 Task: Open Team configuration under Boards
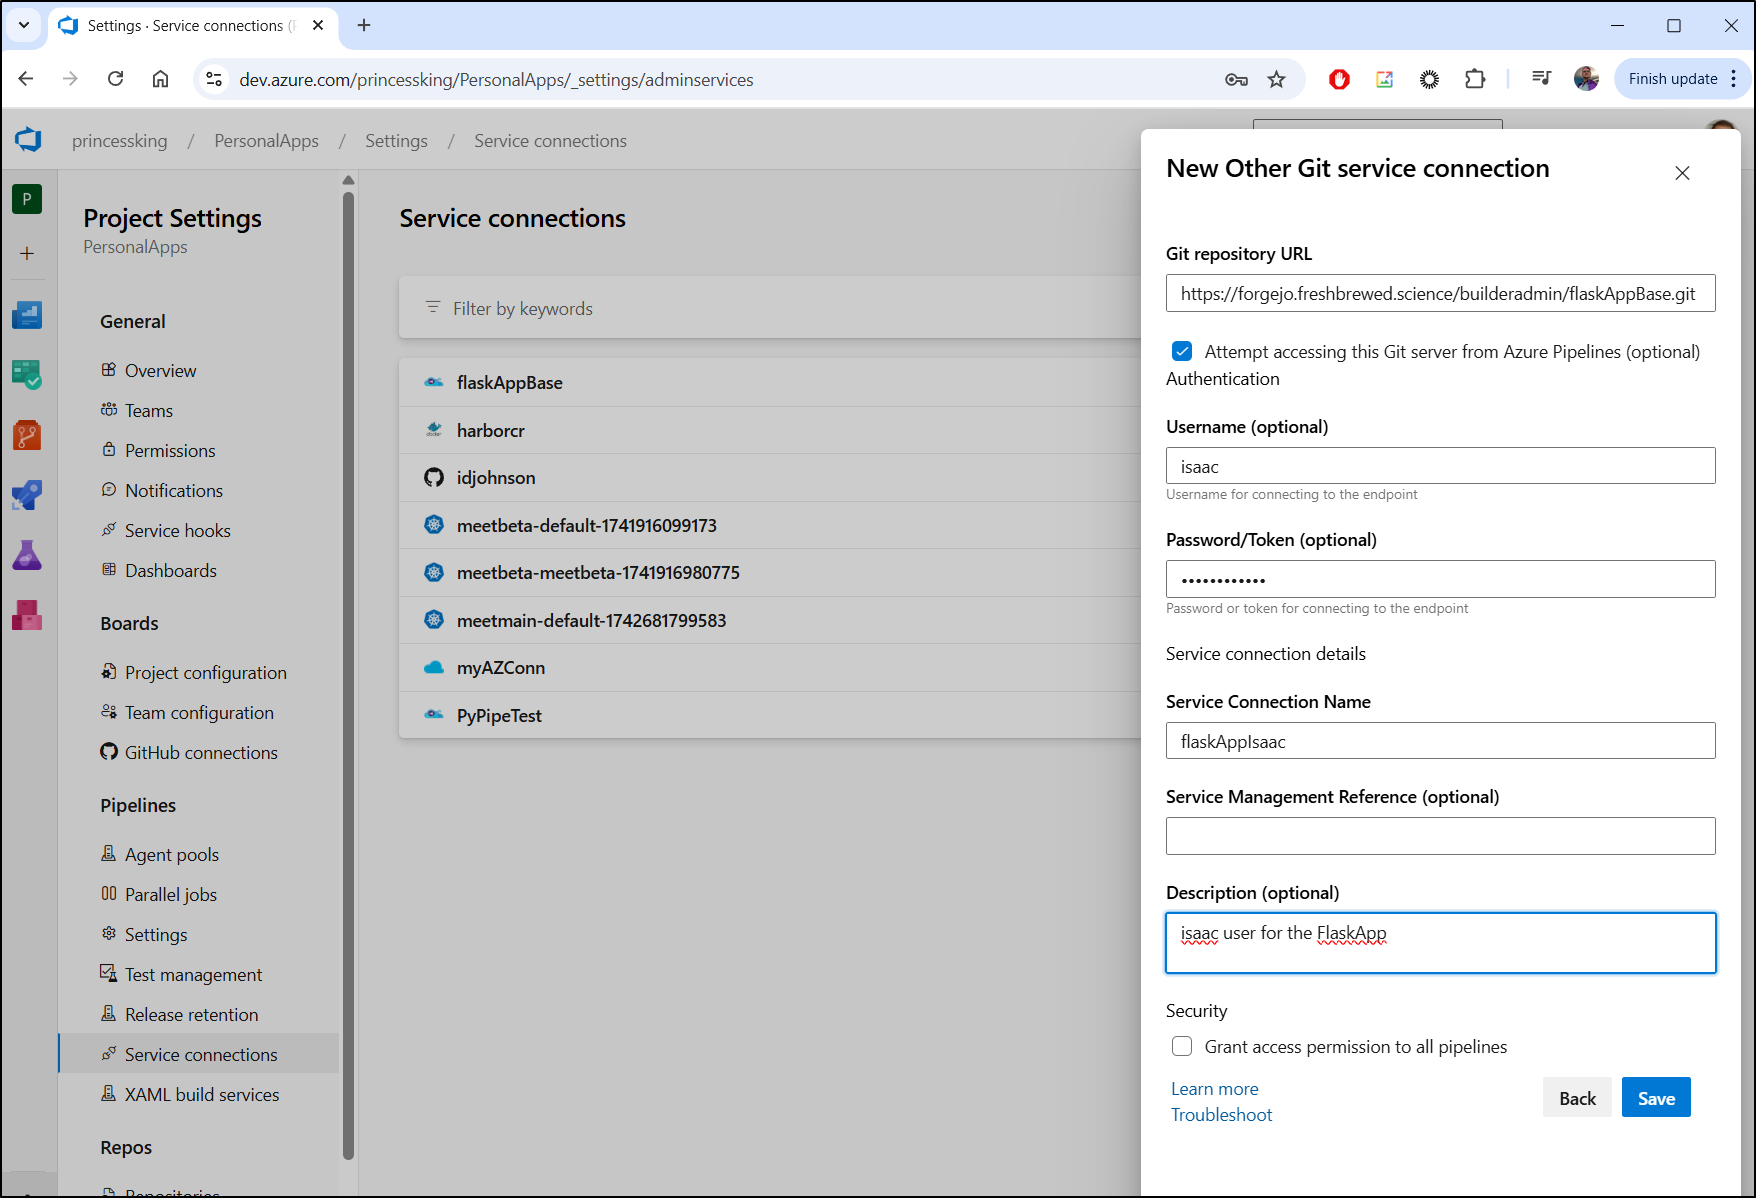(x=200, y=712)
